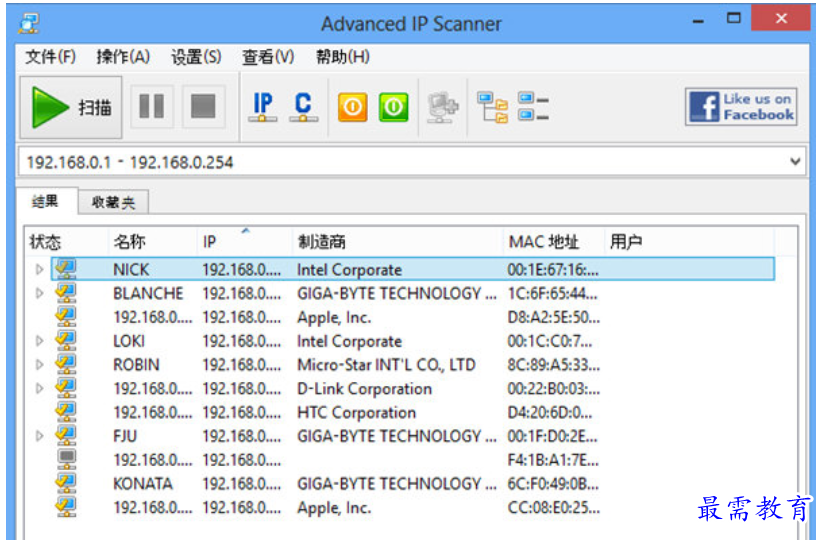Open the Like us on Facebook link
The image size is (819, 540).
click(x=741, y=107)
